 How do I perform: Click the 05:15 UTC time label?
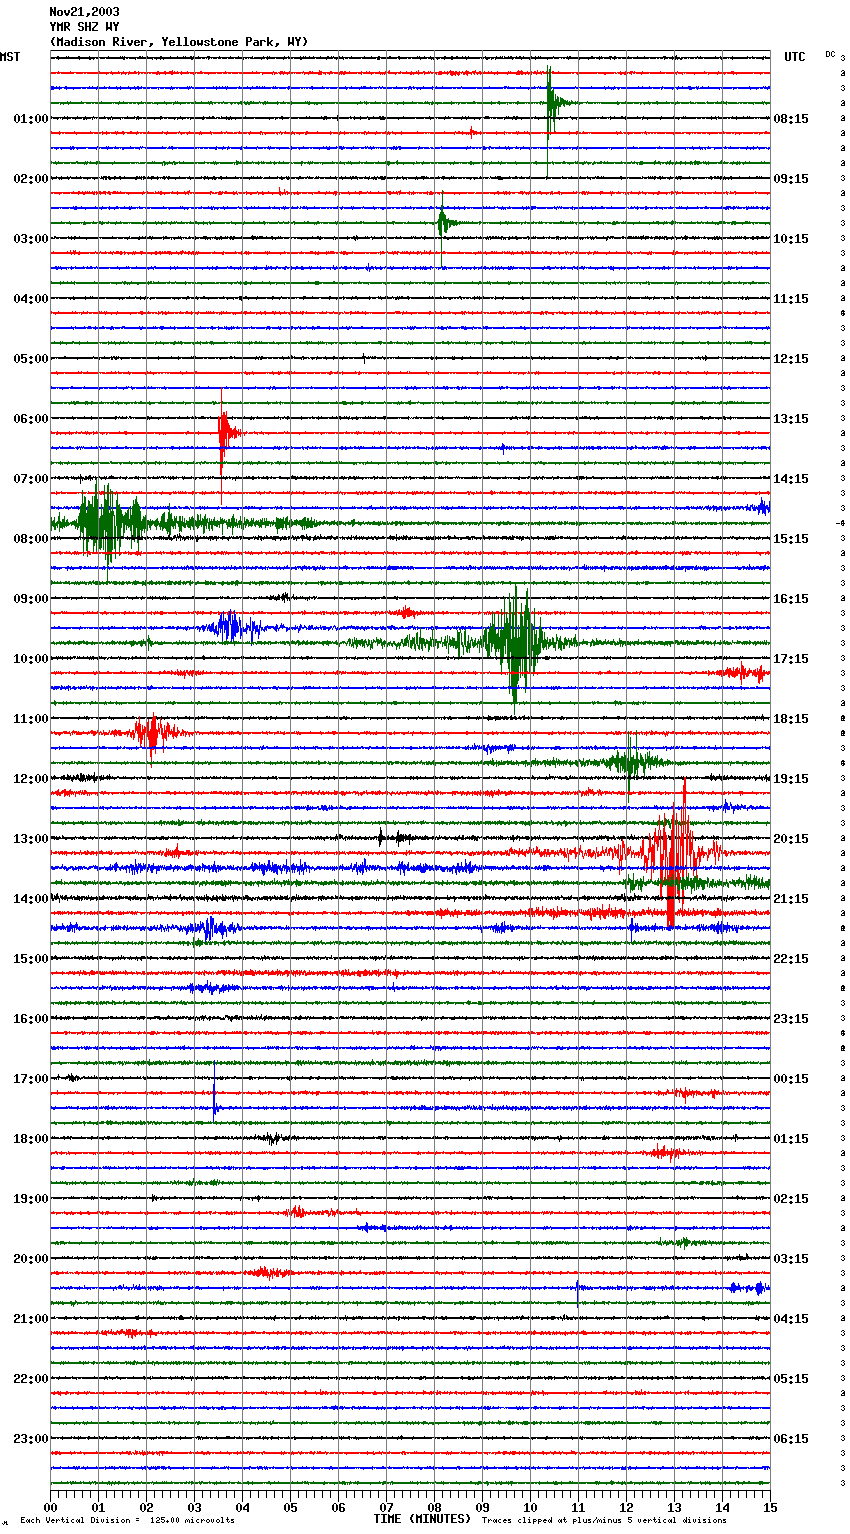[791, 1379]
